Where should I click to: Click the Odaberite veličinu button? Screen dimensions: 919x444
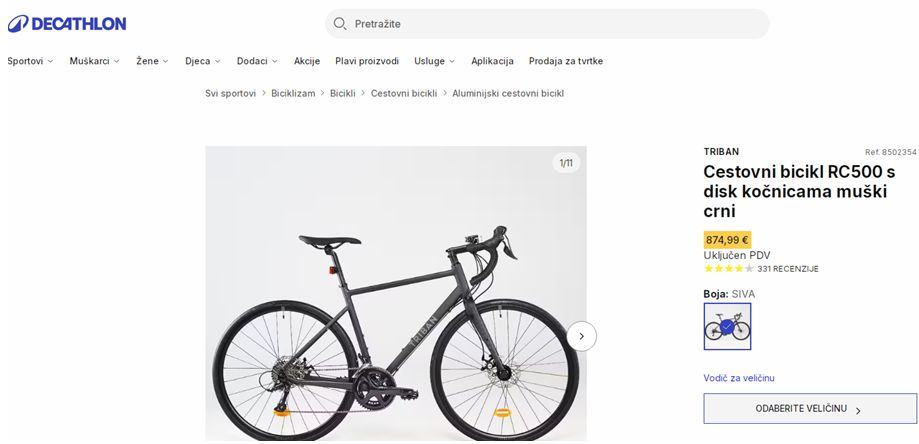click(x=809, y=409)
